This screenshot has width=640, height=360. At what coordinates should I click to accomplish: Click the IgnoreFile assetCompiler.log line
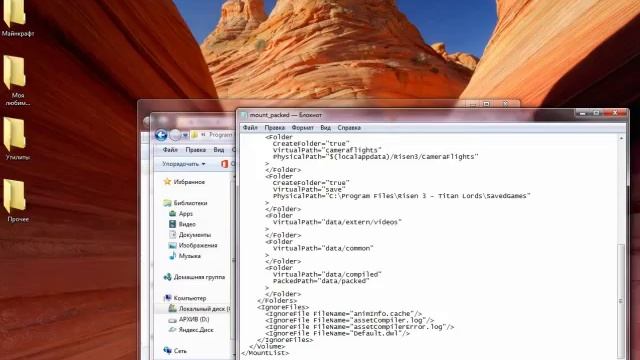[x=350, y=320]
